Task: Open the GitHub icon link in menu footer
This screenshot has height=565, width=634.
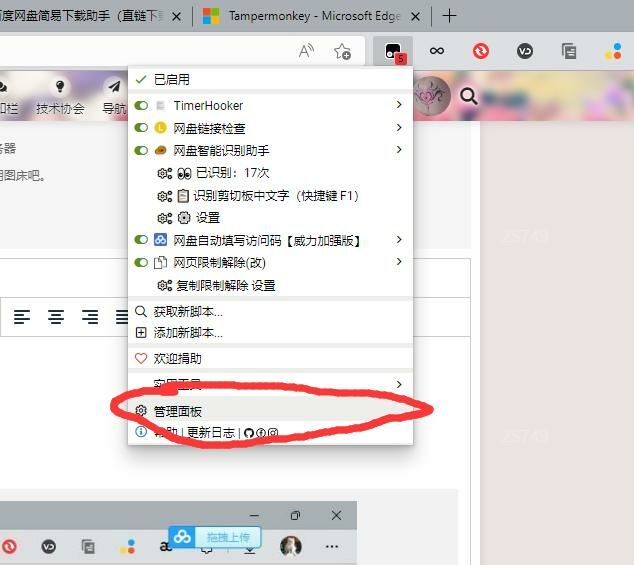Action: pos(249,433)
